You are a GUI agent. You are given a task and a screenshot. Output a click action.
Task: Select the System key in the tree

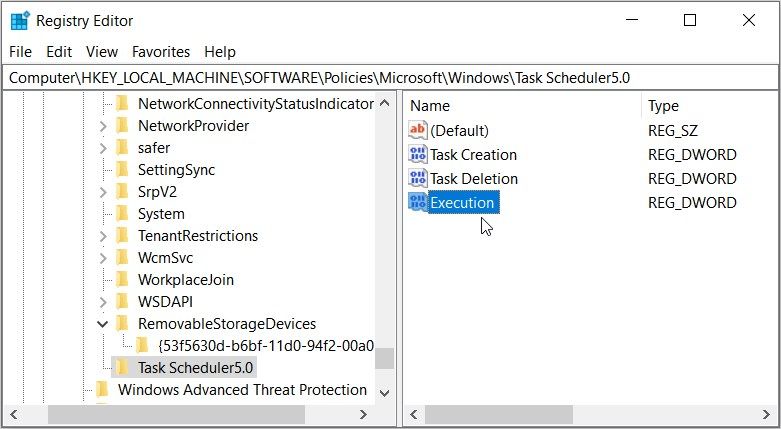pos(161,214)
